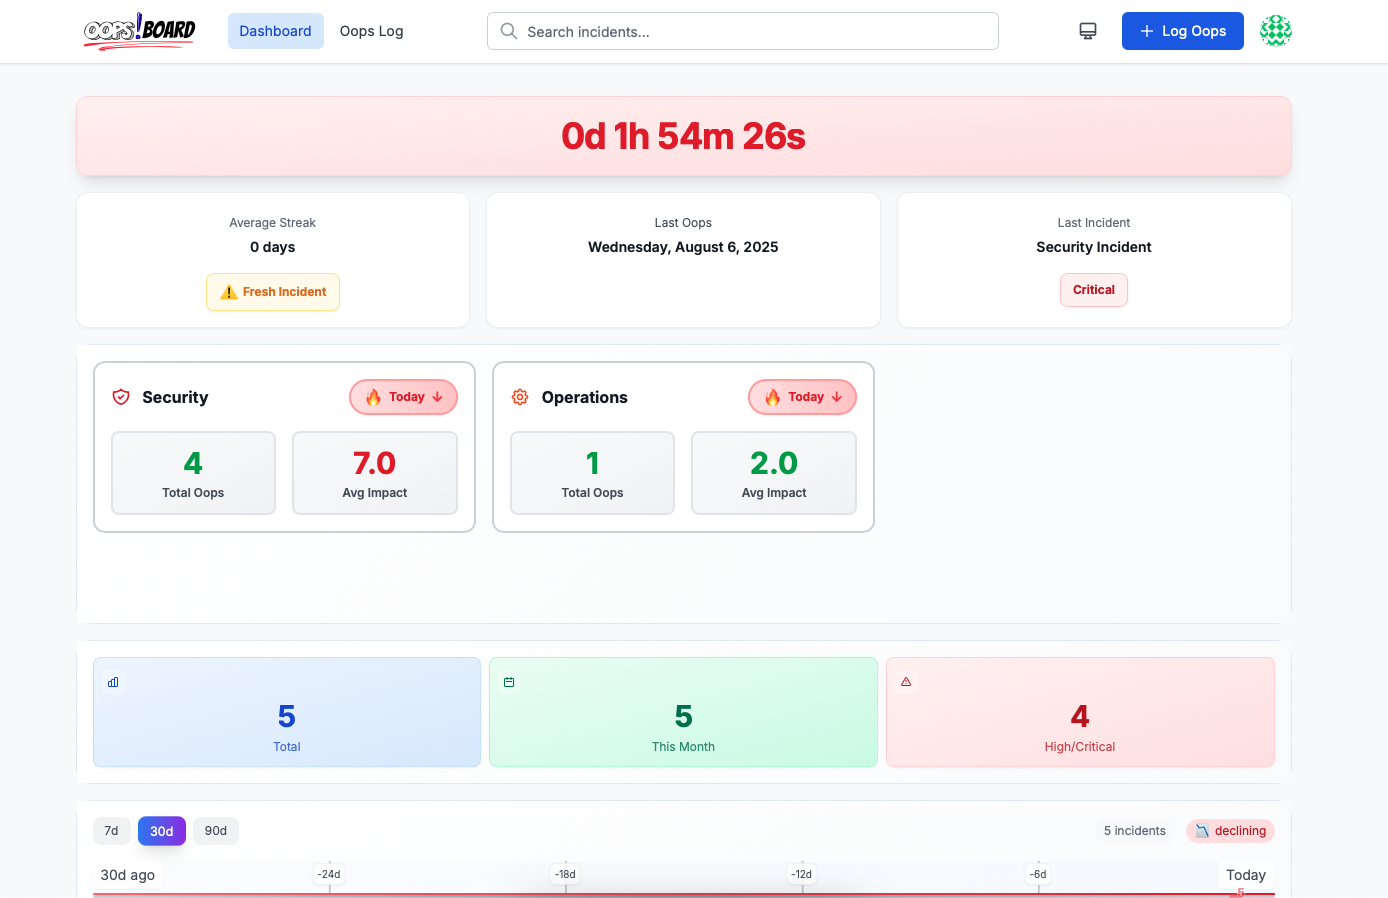1388x898 pixels.
Task: Click the Oops Board logo
Action: click(x=139, y=31)
